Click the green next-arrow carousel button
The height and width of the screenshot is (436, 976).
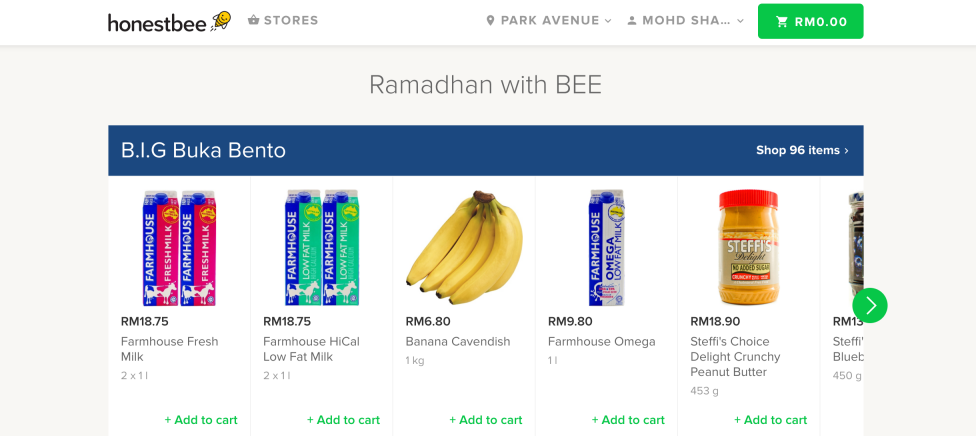pos(870,305)
